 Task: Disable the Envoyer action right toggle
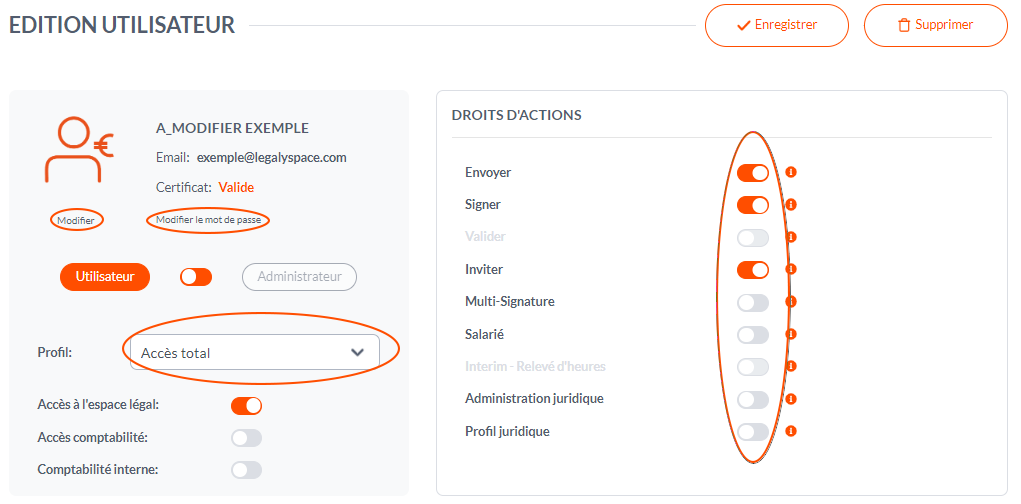753,173
